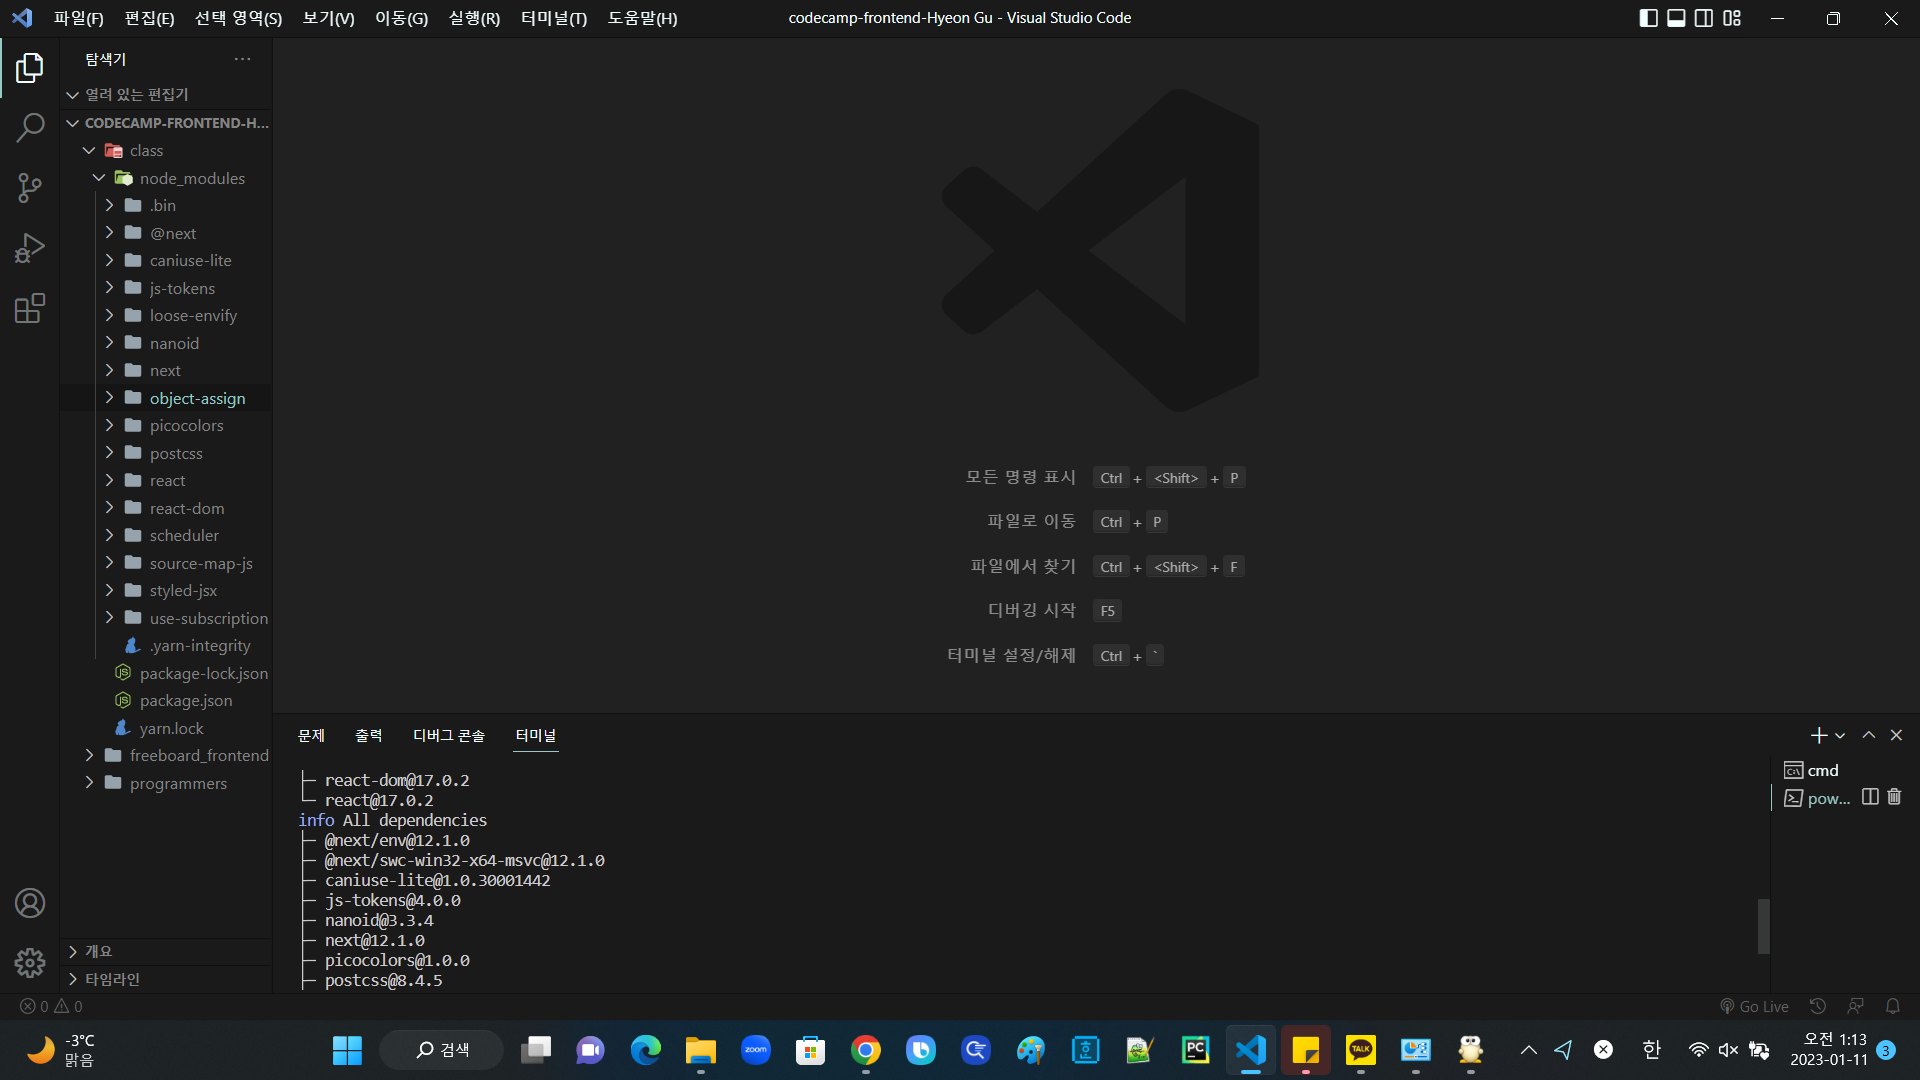1922x1080 pixels.
Task: Open the 파일(F) menu
Action: tap(79, 18)
